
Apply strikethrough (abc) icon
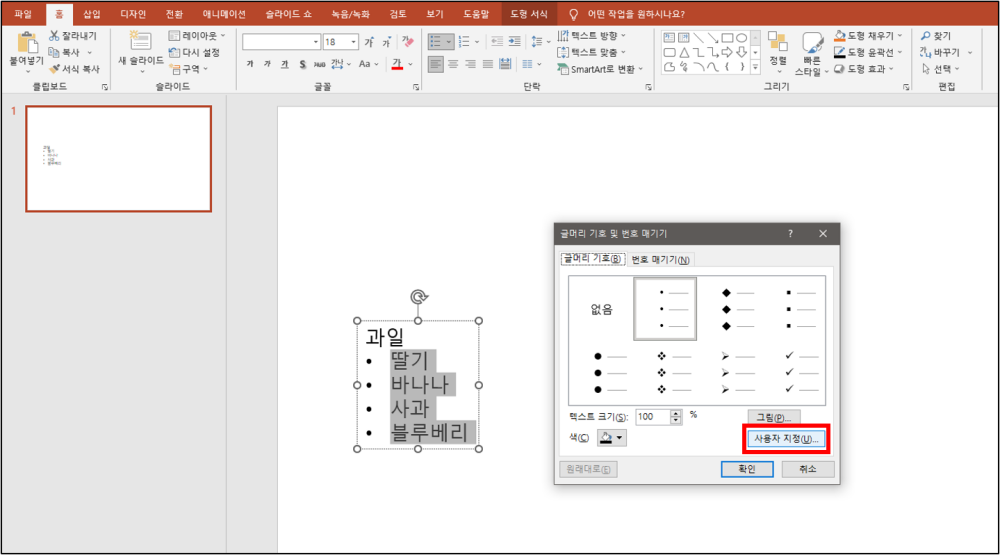pyautogui.click(x=320, y=64)
